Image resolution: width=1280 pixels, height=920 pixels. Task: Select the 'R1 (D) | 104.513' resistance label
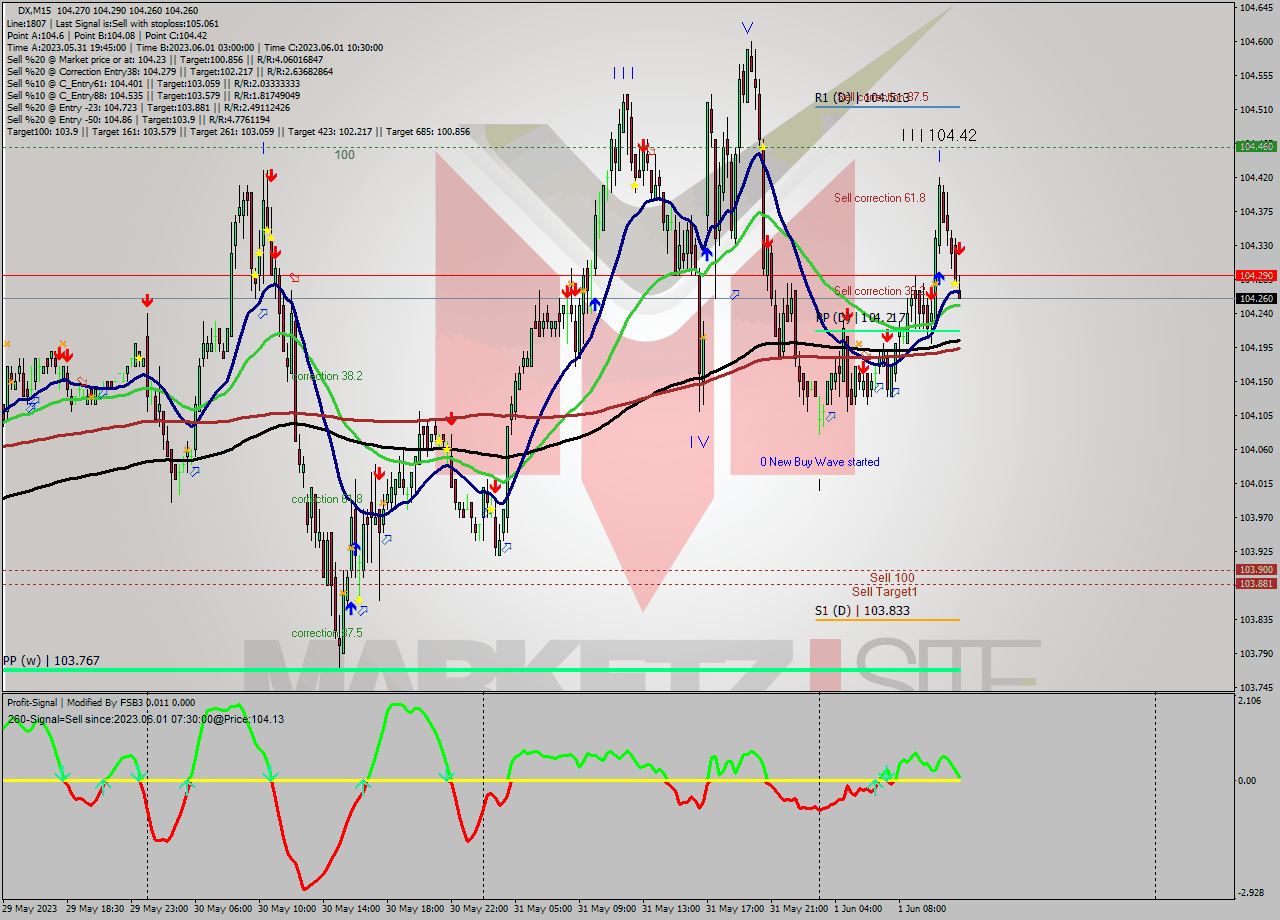click(x=862, y=98)
